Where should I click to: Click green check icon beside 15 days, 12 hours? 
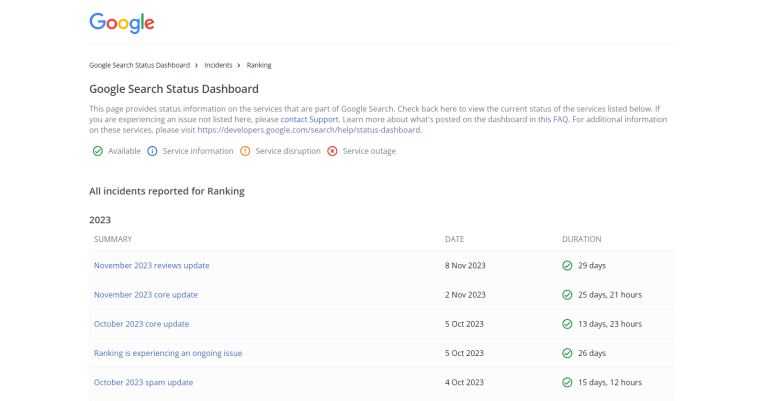coord(567,382)
